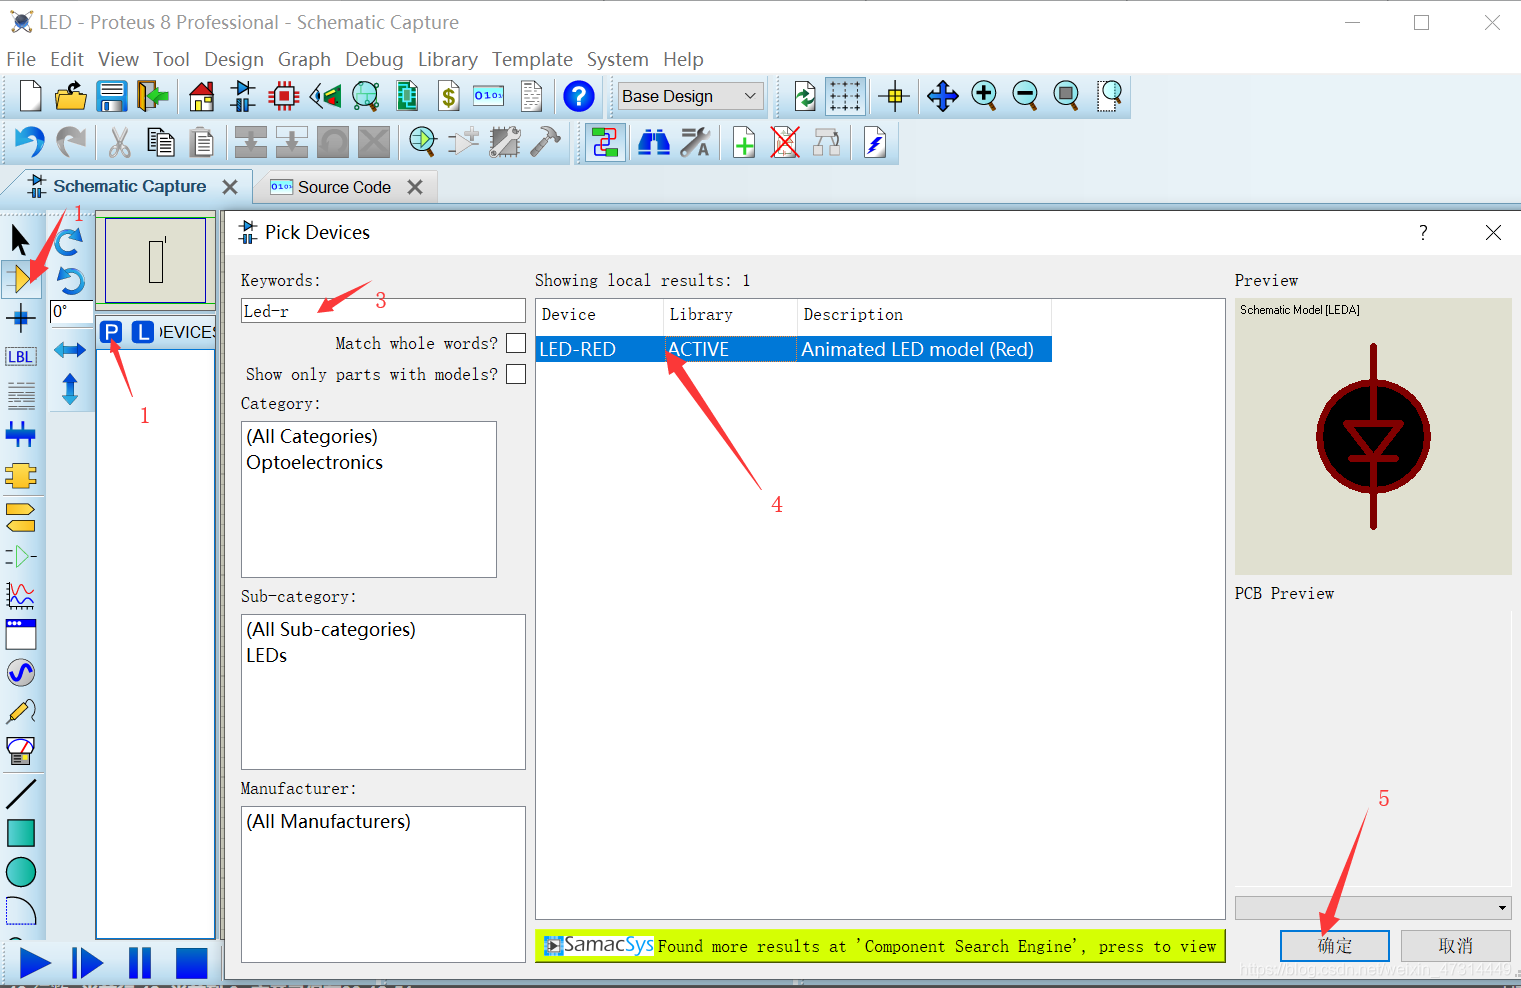
Task: Click the Copy to clipboard icon
Action: [x=160, y=142]
